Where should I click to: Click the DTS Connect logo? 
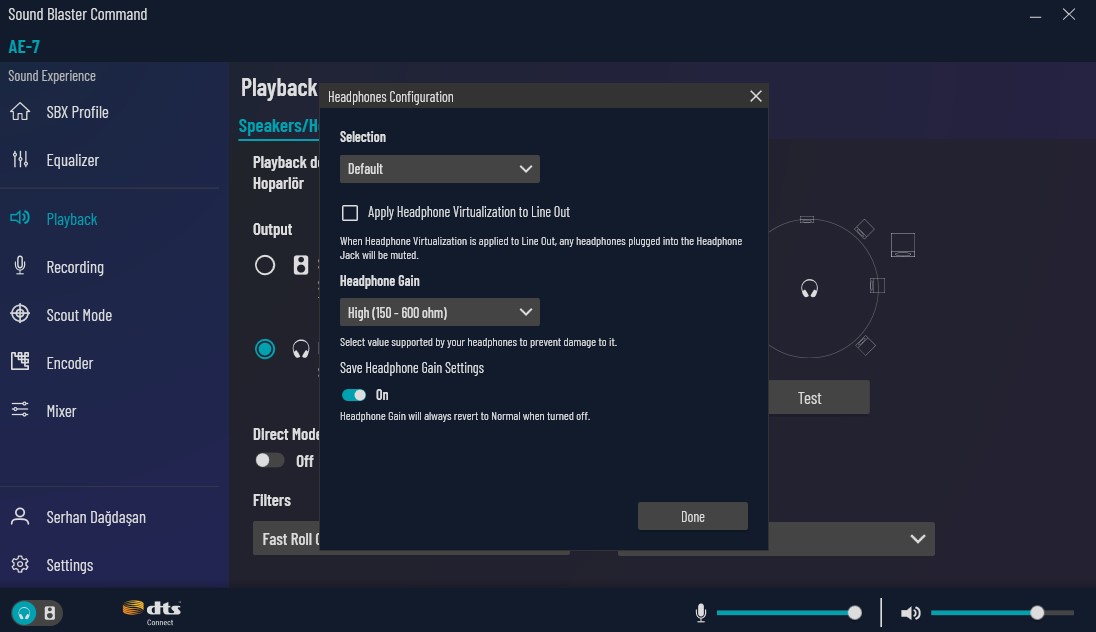pos(152,612)
